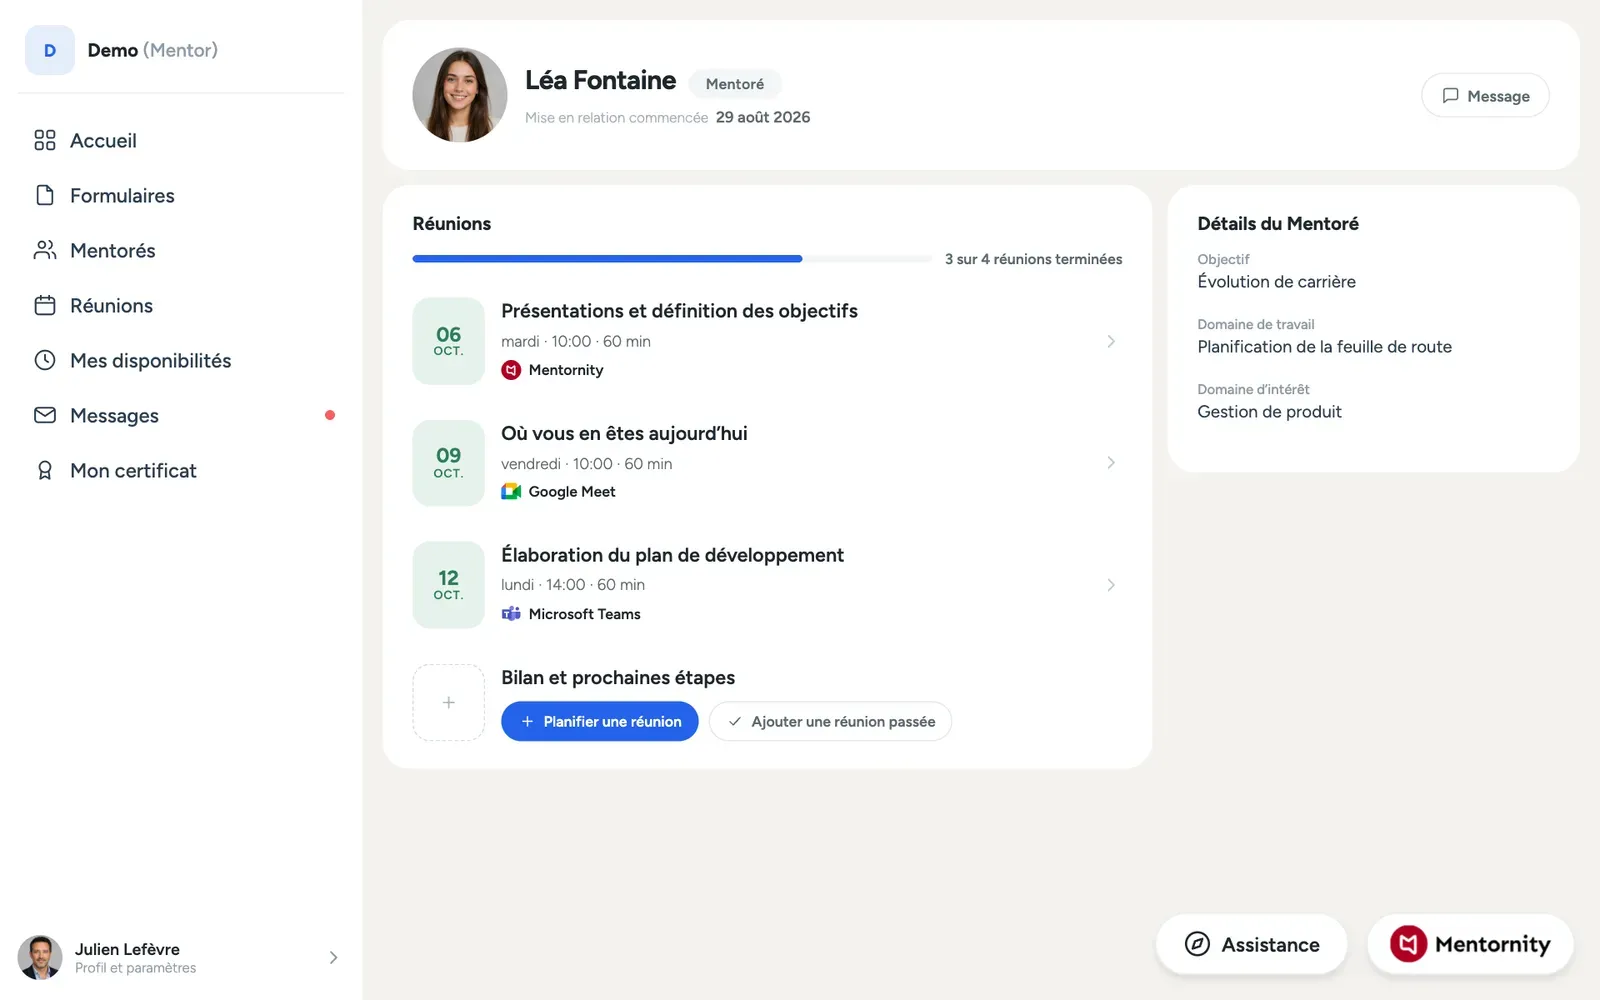Open the Mentorés menu item
1600x1000 pixels.
click(181, 250)
